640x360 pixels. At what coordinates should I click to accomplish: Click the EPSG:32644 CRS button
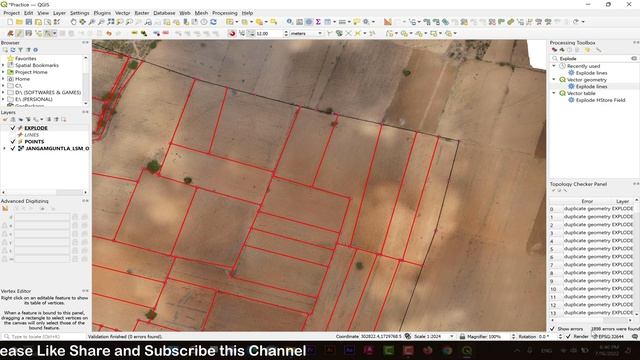pos(608,337)
